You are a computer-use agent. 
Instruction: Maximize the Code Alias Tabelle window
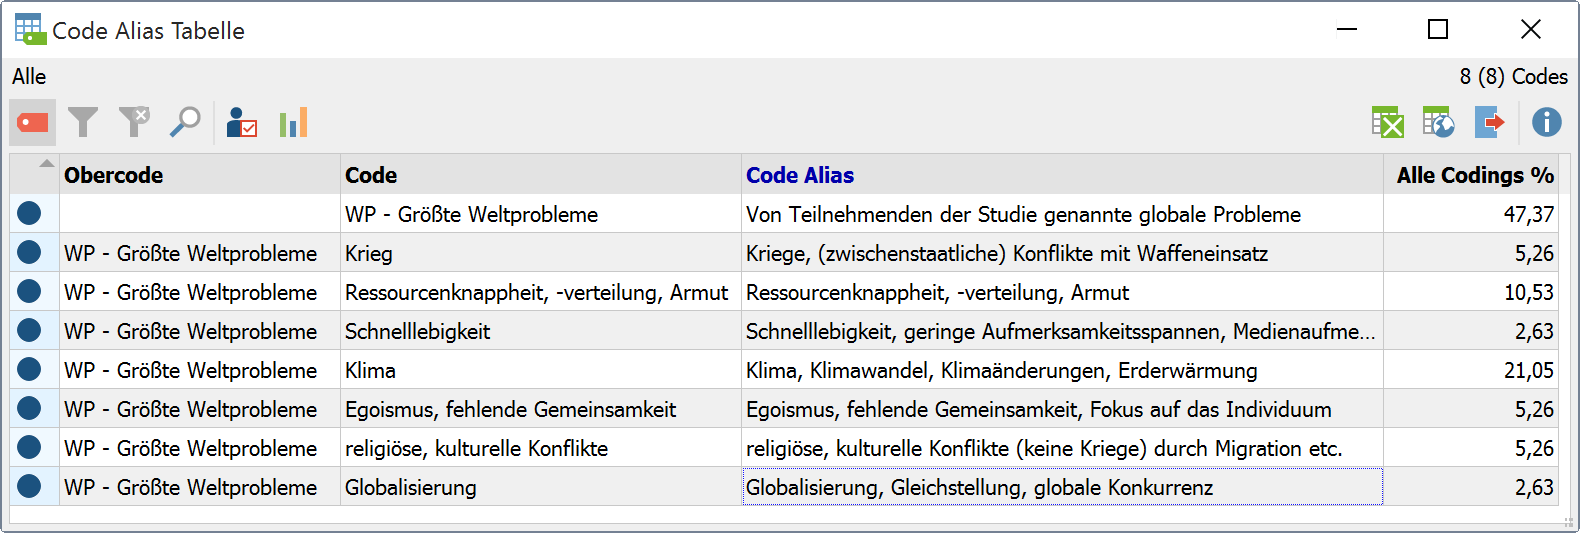[1438, 30]
